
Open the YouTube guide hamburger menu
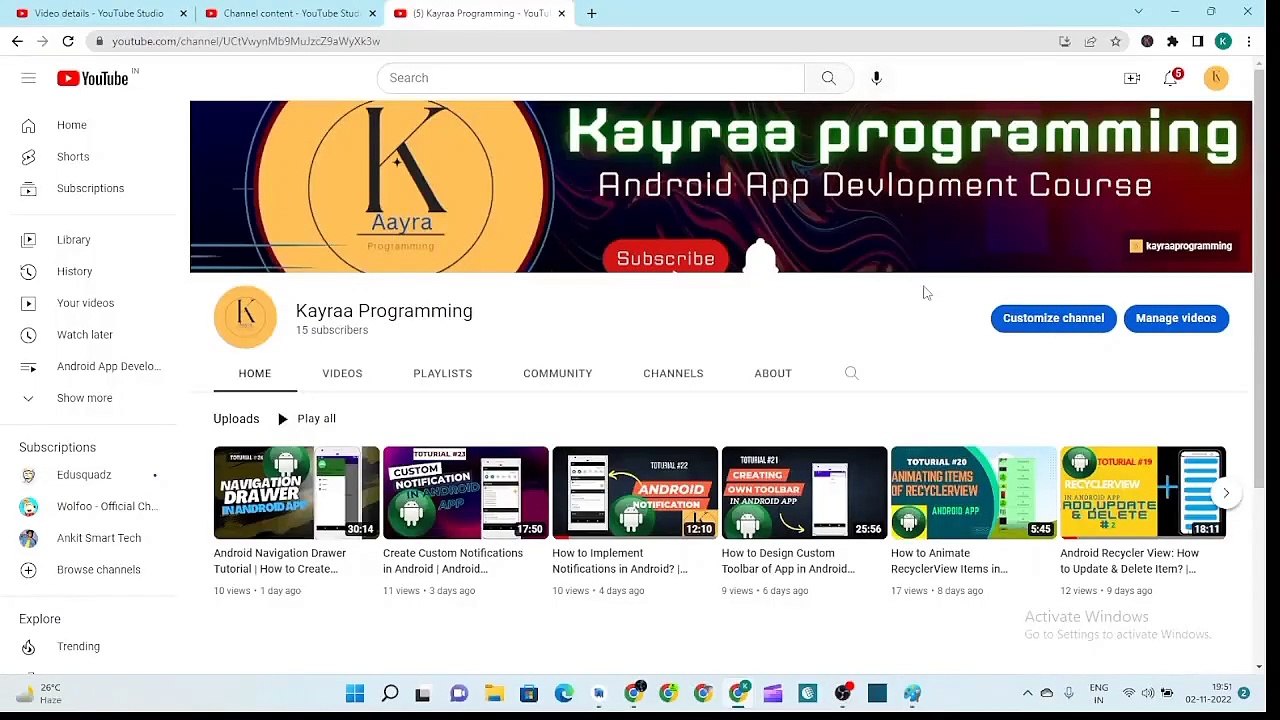29,78
